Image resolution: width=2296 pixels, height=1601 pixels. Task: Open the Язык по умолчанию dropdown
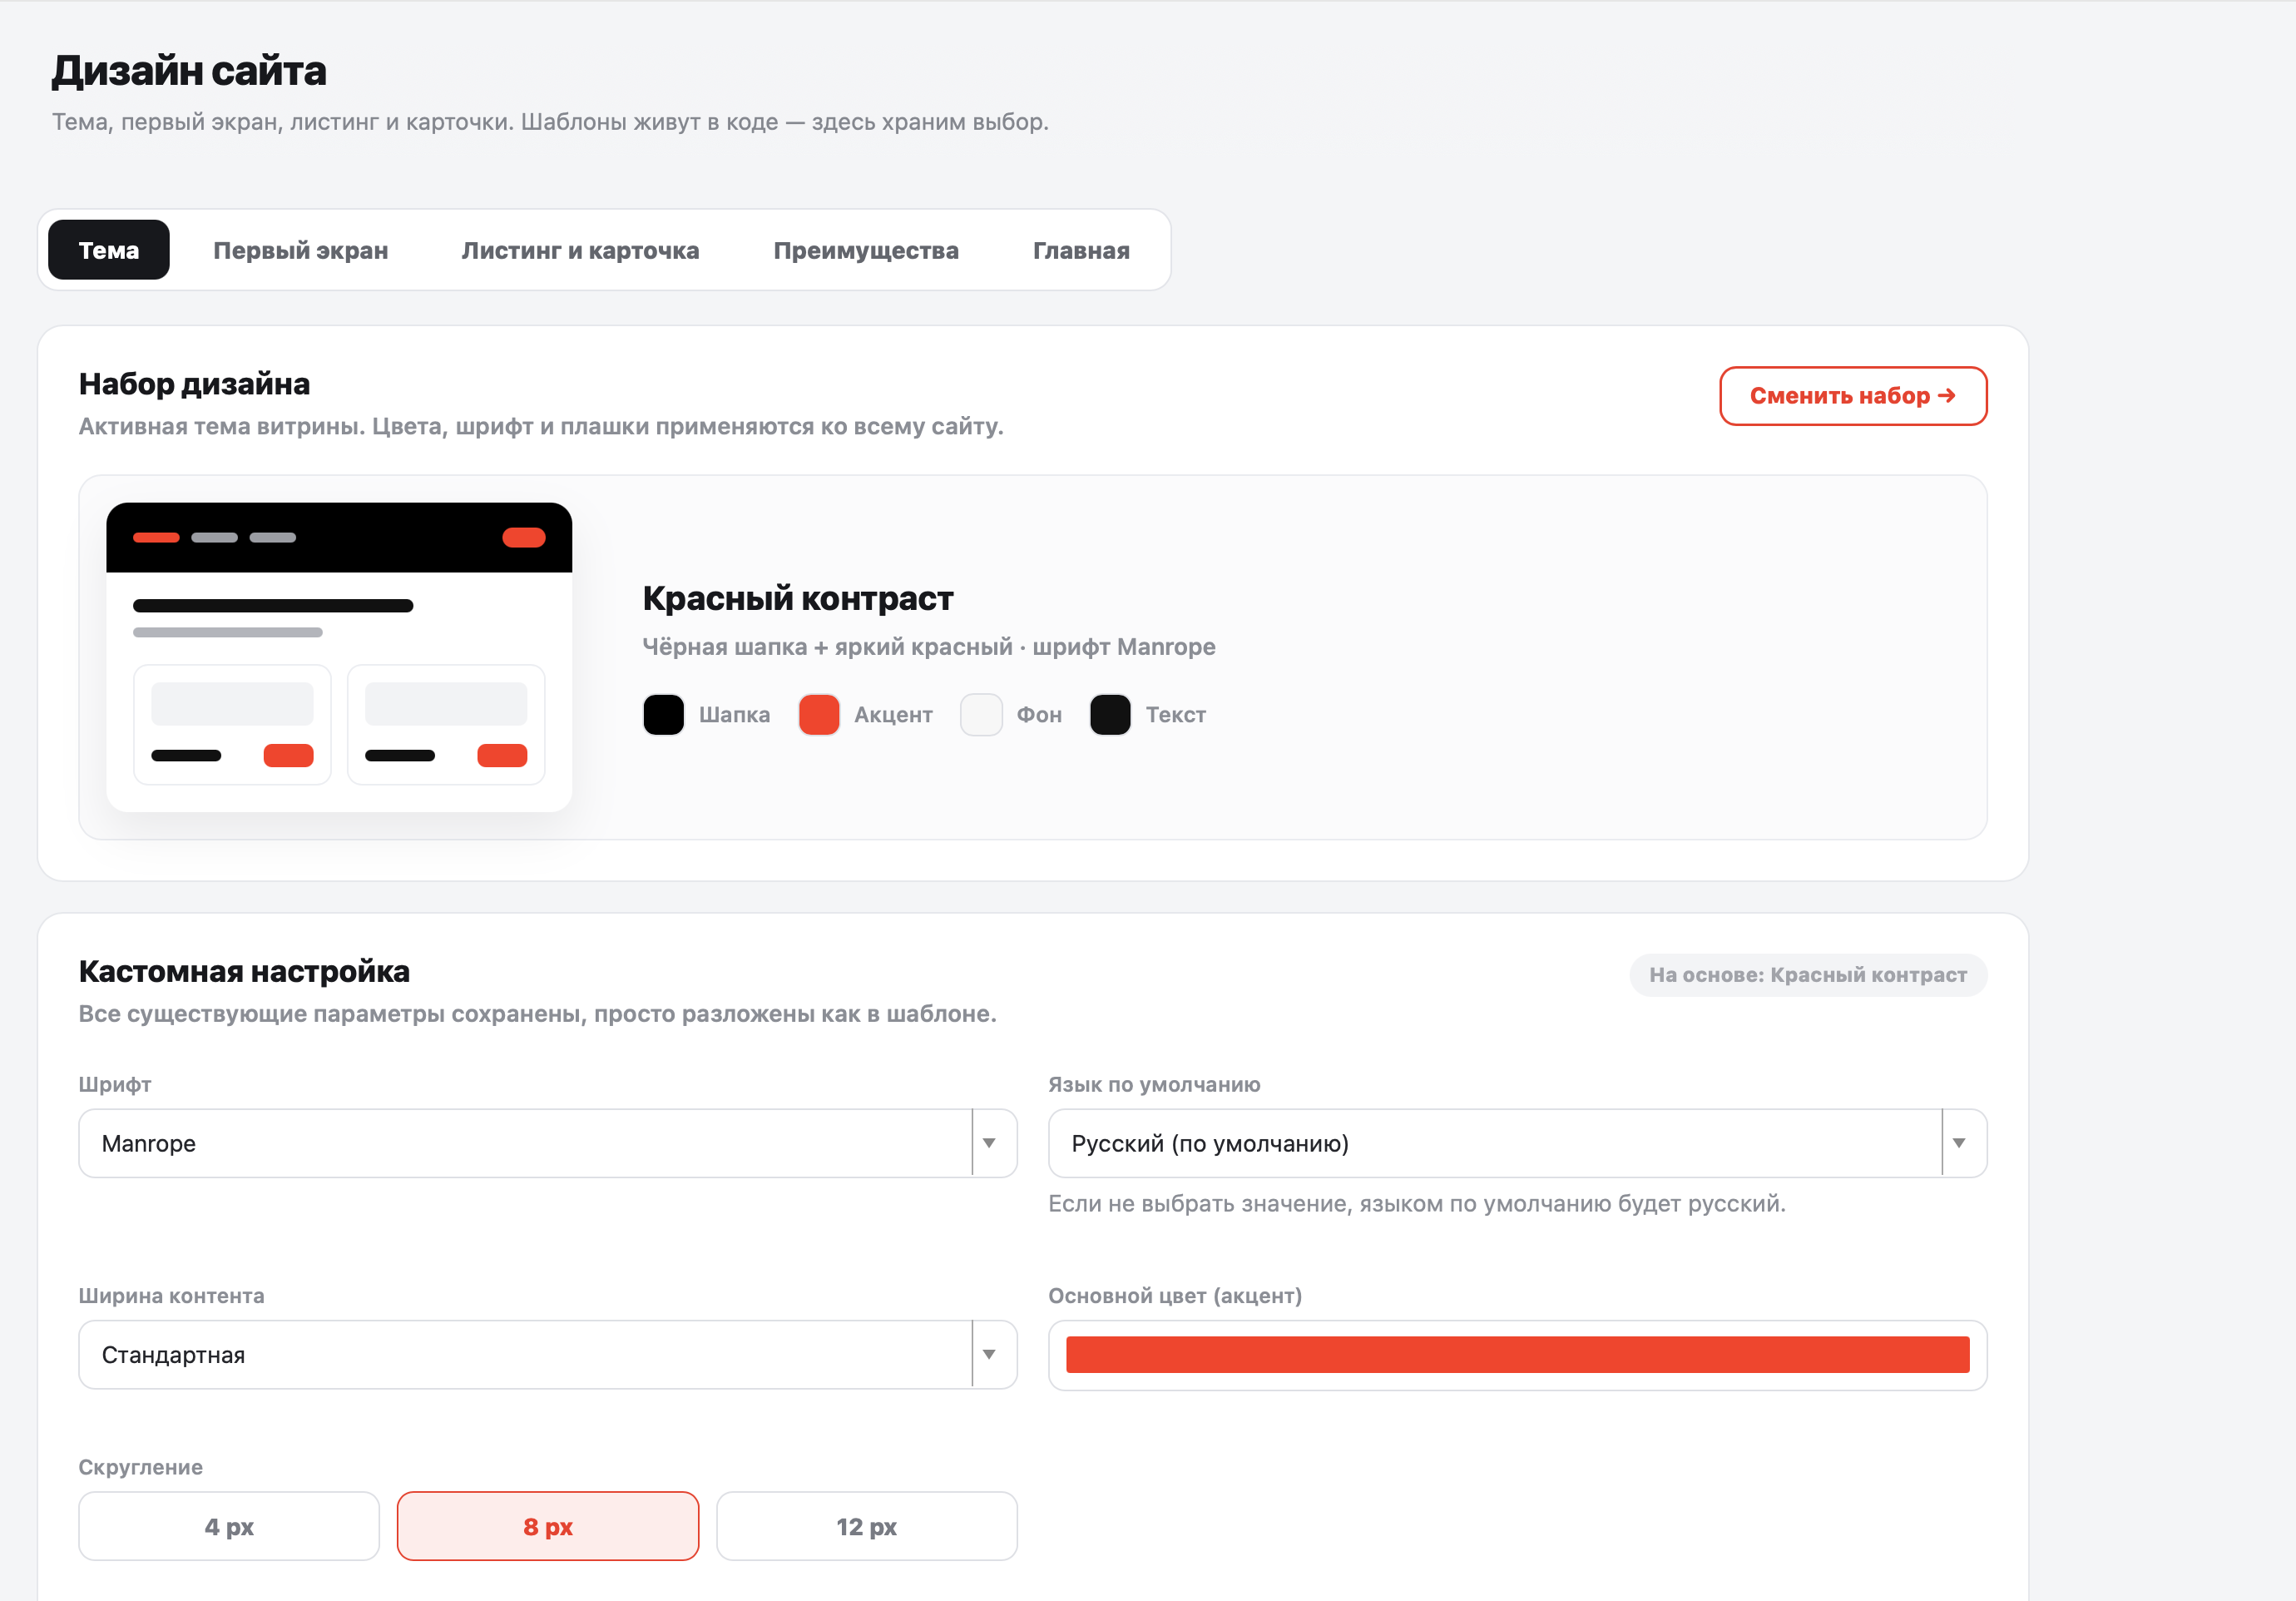coord(1517,1143)
